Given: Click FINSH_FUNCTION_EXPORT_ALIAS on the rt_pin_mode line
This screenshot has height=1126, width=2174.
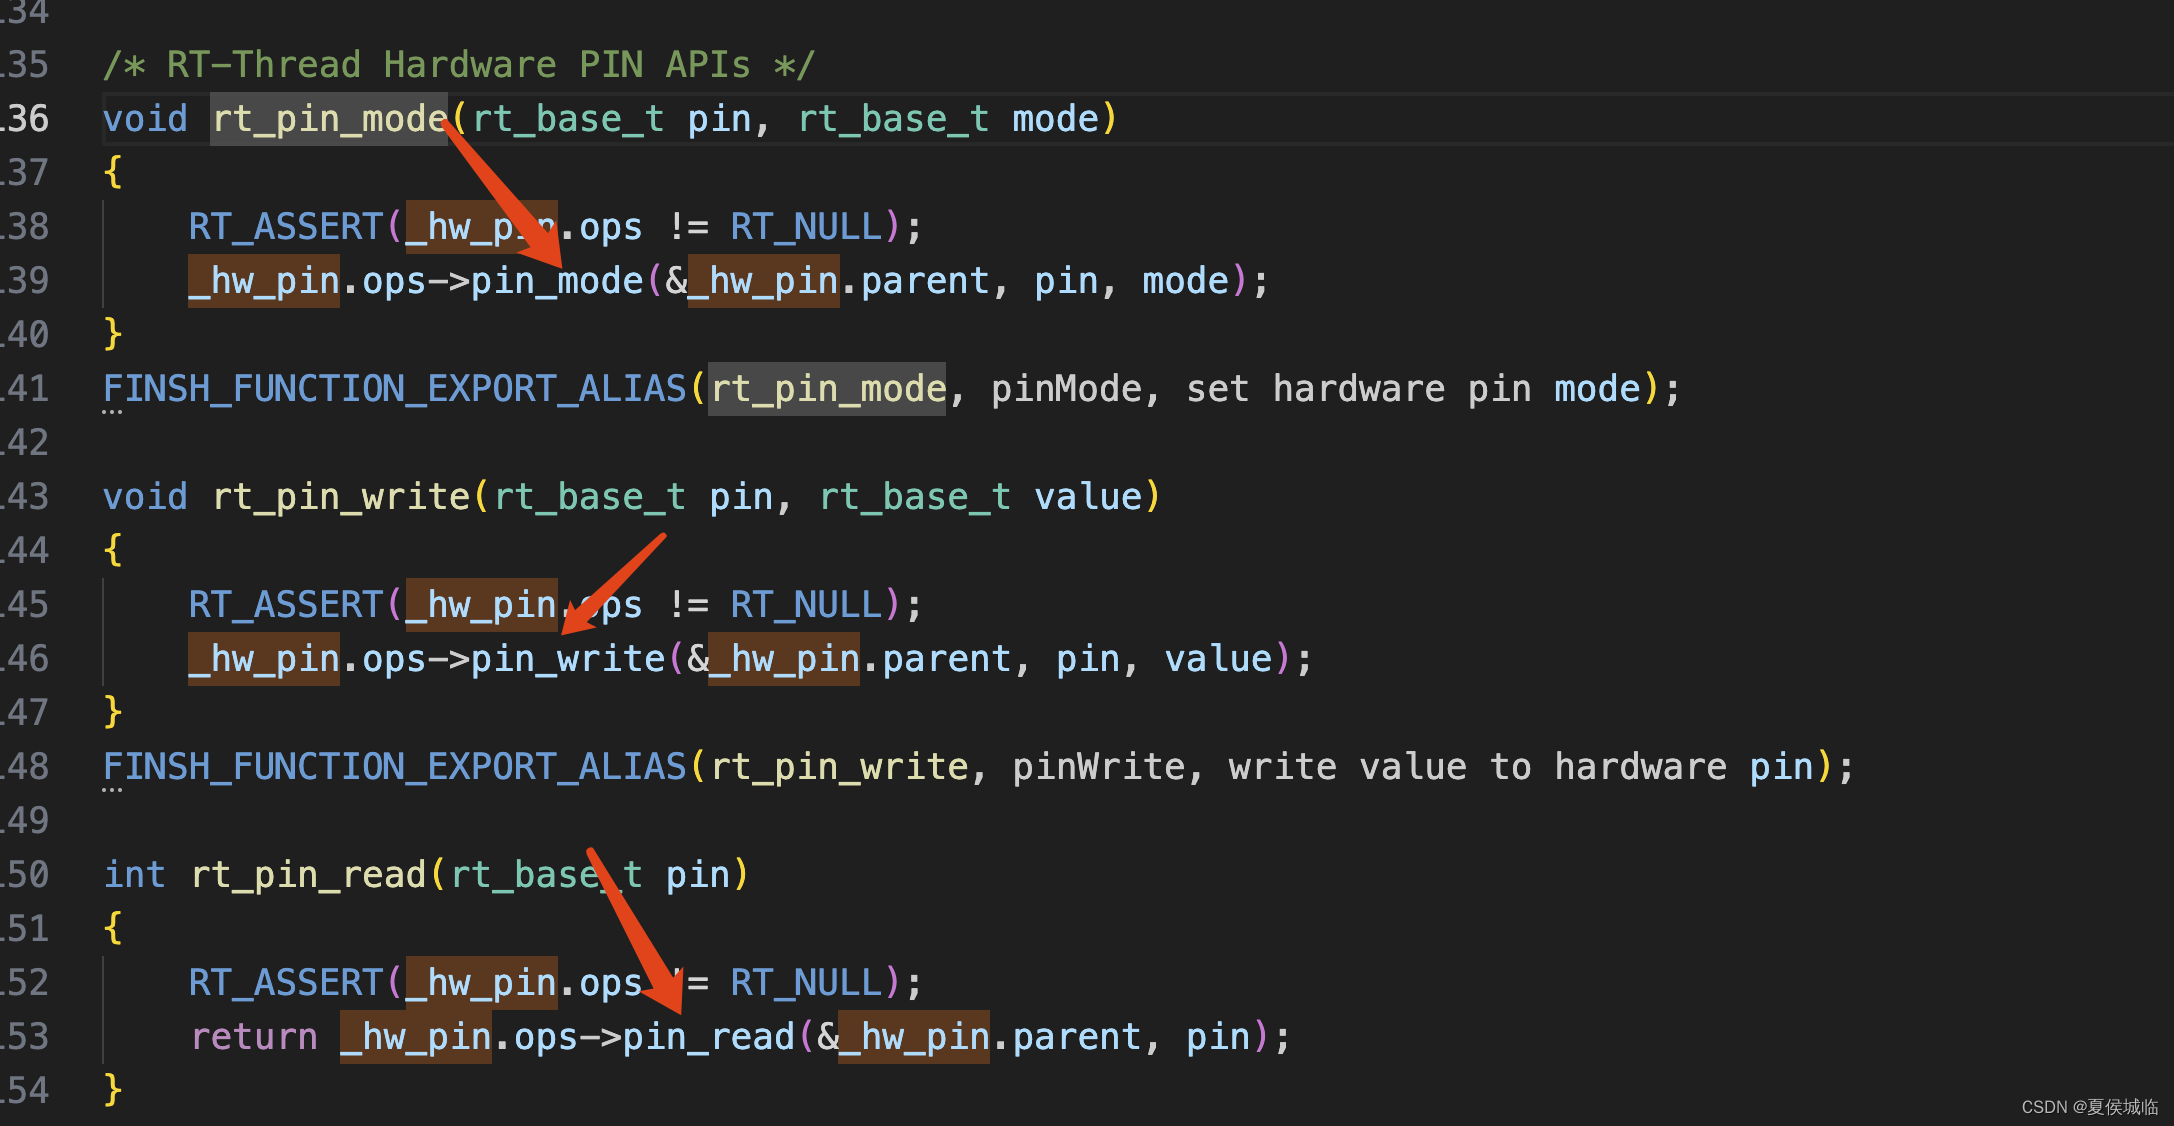Looking at the screenshot, I should (395, 389).
